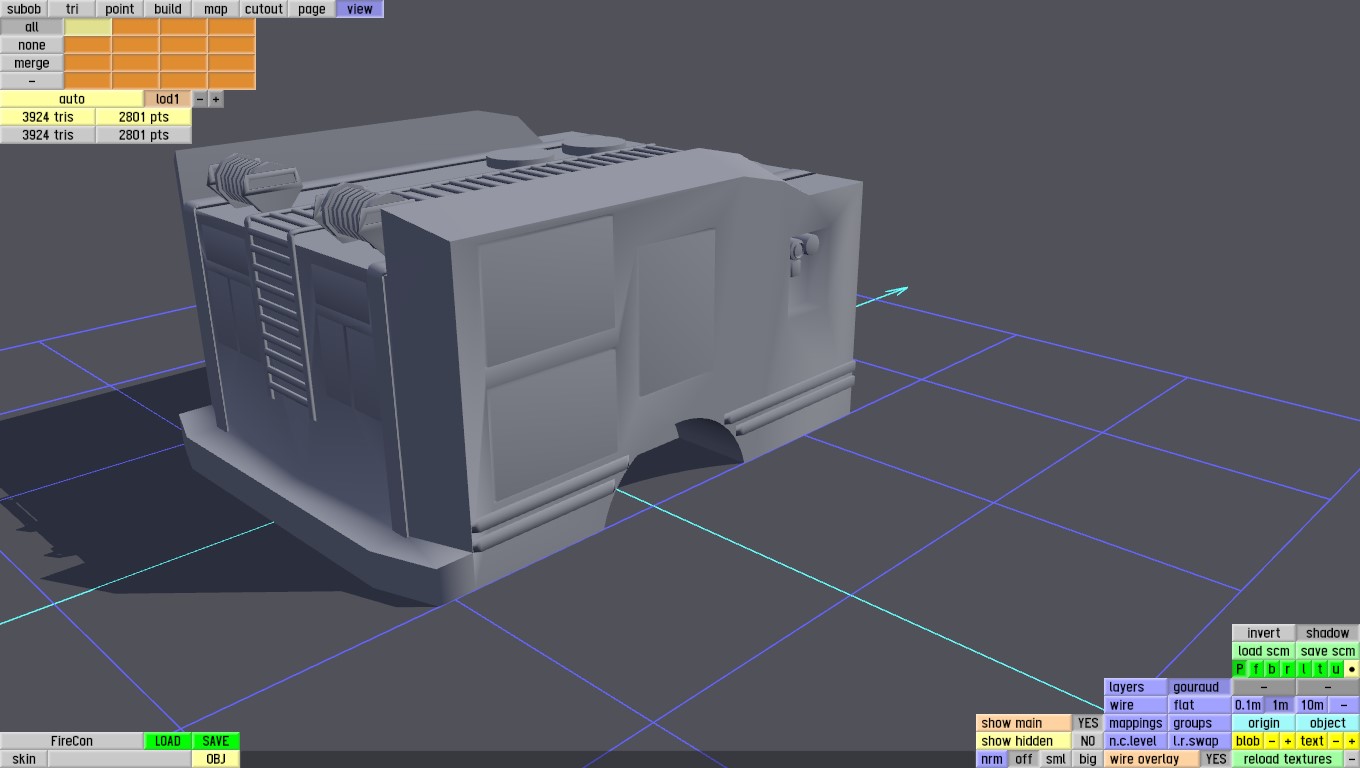The image size is (1360, 768).
Task: Click the 'merge' layers button
Action: tap(32, 63)
